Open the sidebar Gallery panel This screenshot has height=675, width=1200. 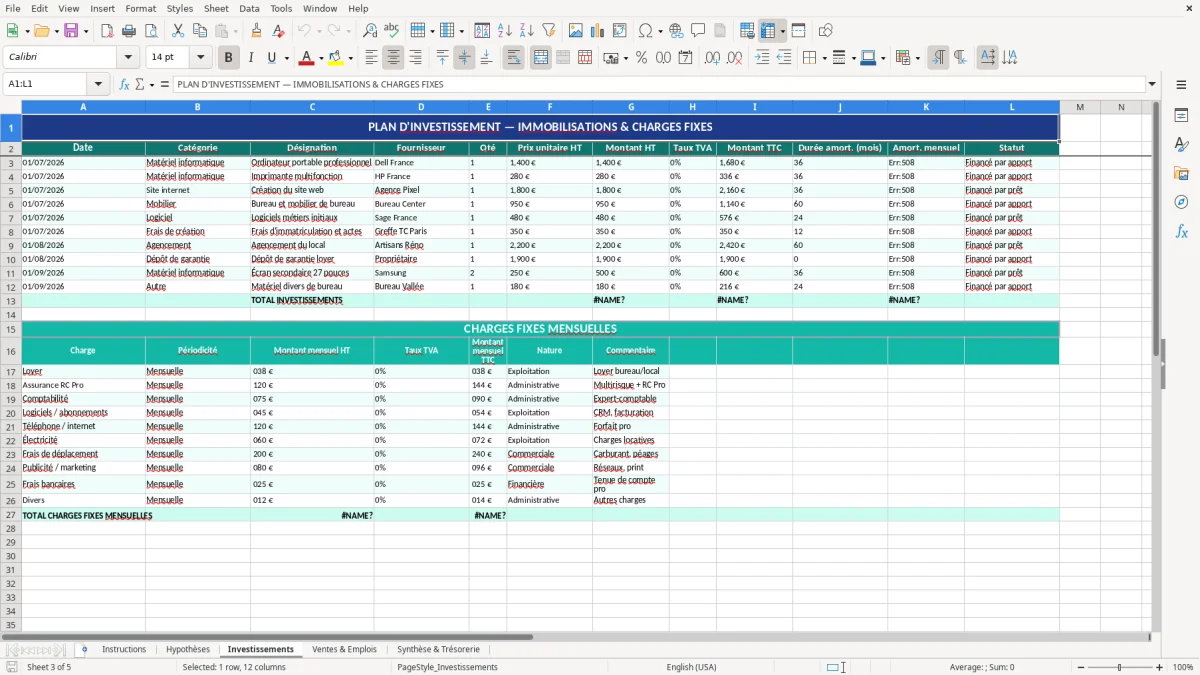1181,174
